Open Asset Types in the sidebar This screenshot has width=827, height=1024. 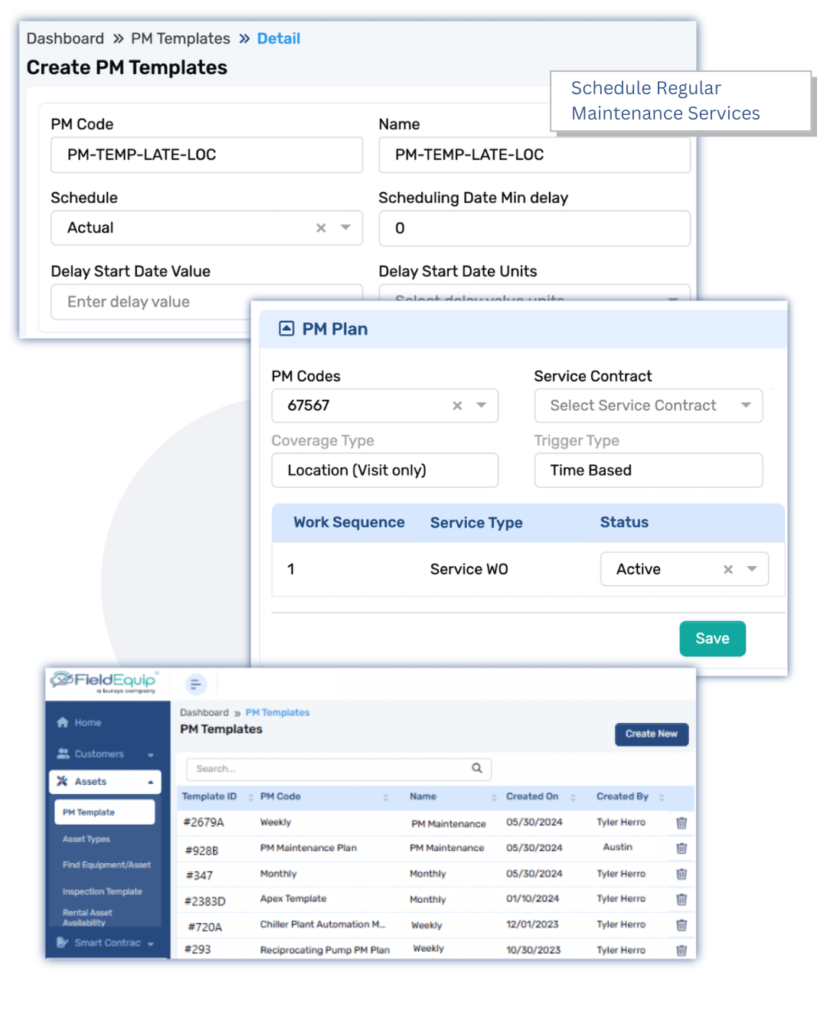pyautogui.click(x=86, y=839)
